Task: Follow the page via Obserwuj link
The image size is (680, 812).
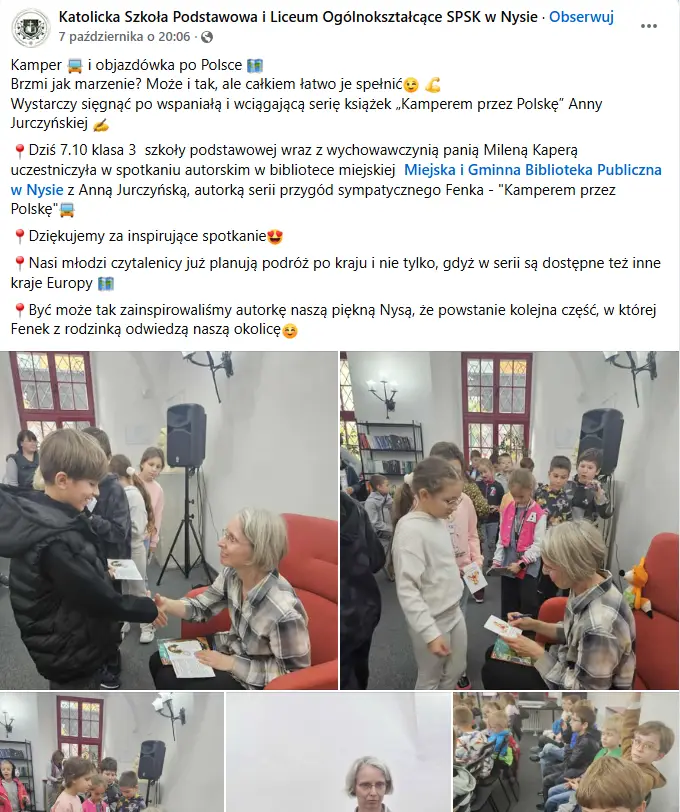Action: pos(581,17)
